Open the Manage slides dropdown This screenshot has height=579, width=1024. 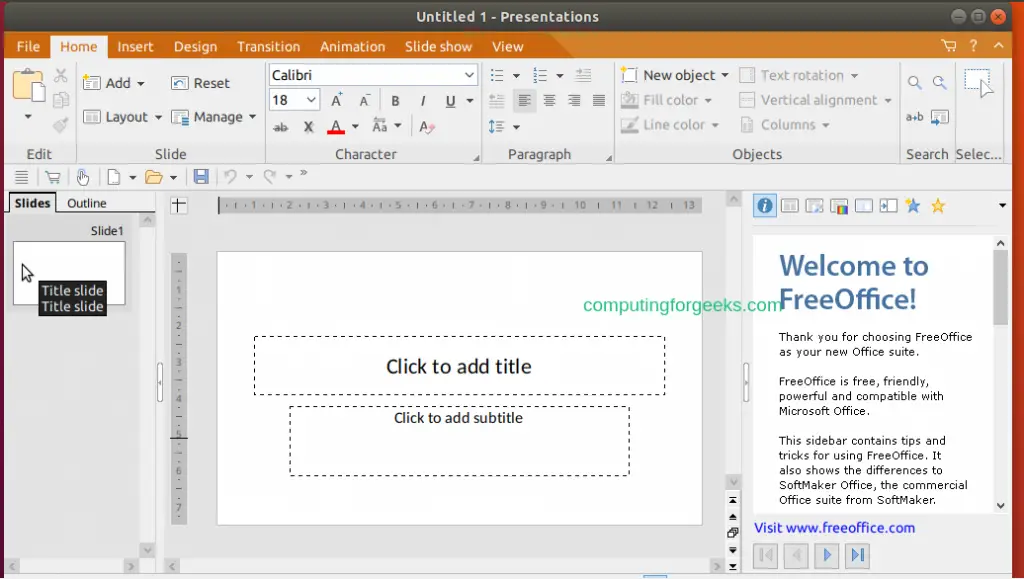[214, 117]
